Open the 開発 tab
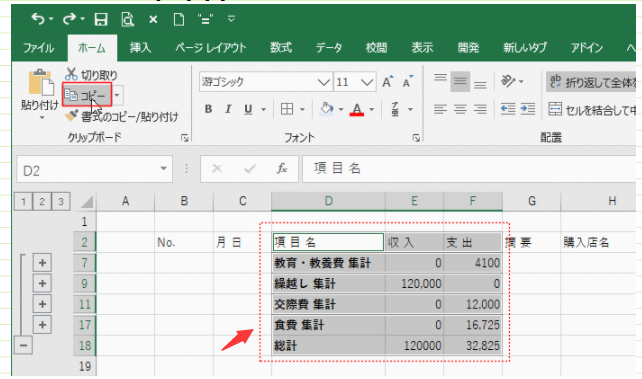The height and width of the screenshot is (379, 642). click(x=468, y=48)
